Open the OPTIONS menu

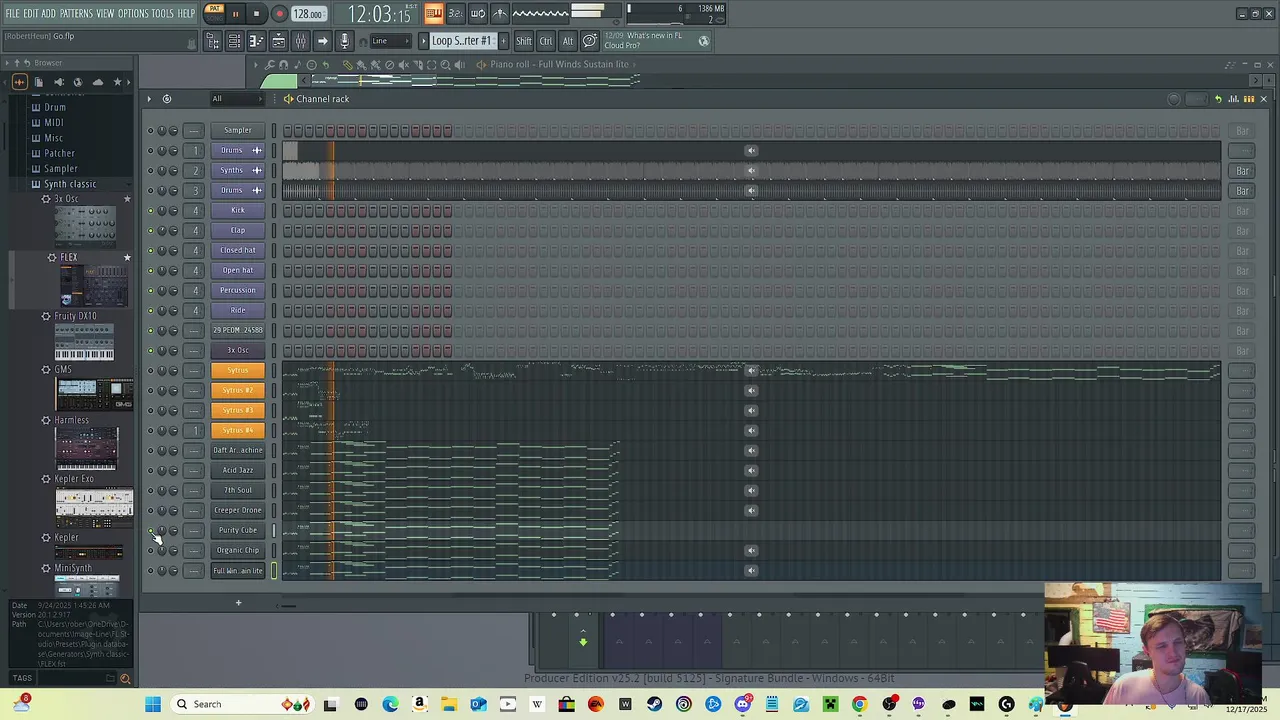133,14
